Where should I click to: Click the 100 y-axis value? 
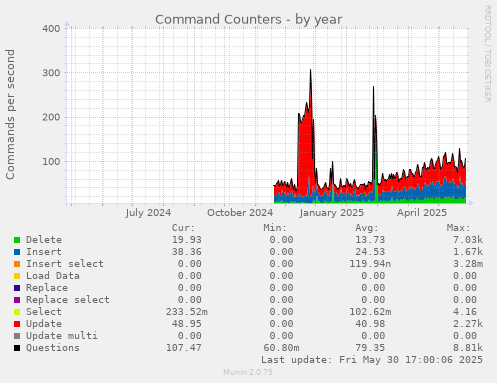point(51,162)
